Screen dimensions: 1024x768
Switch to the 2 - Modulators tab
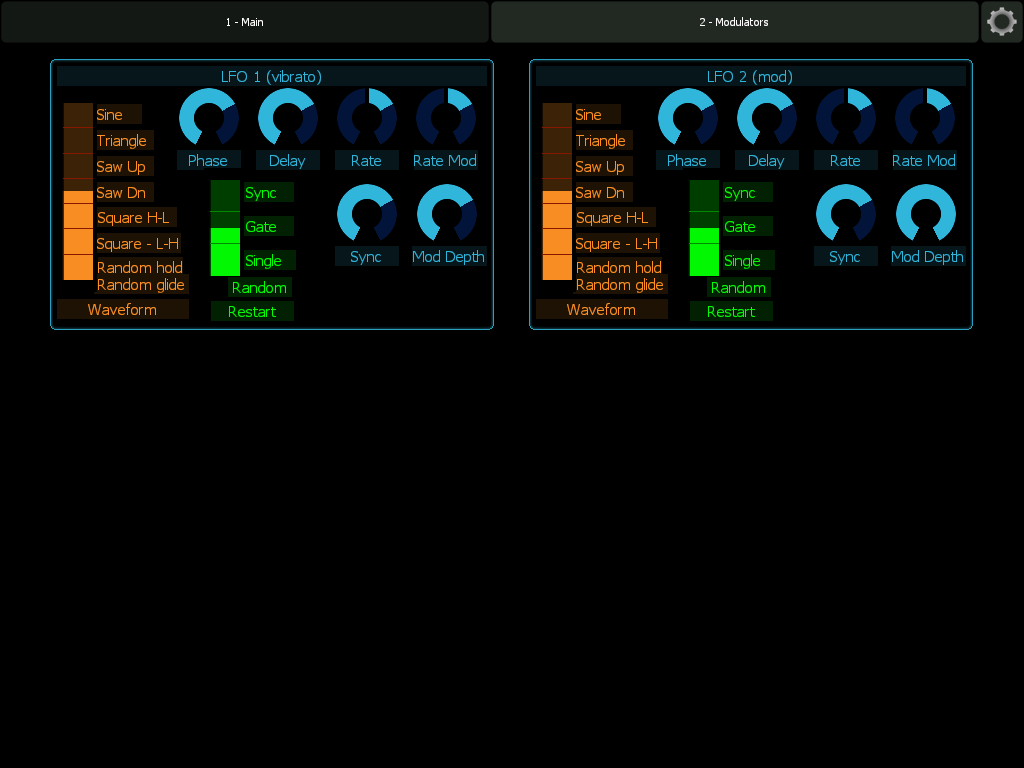click(734, 22)
